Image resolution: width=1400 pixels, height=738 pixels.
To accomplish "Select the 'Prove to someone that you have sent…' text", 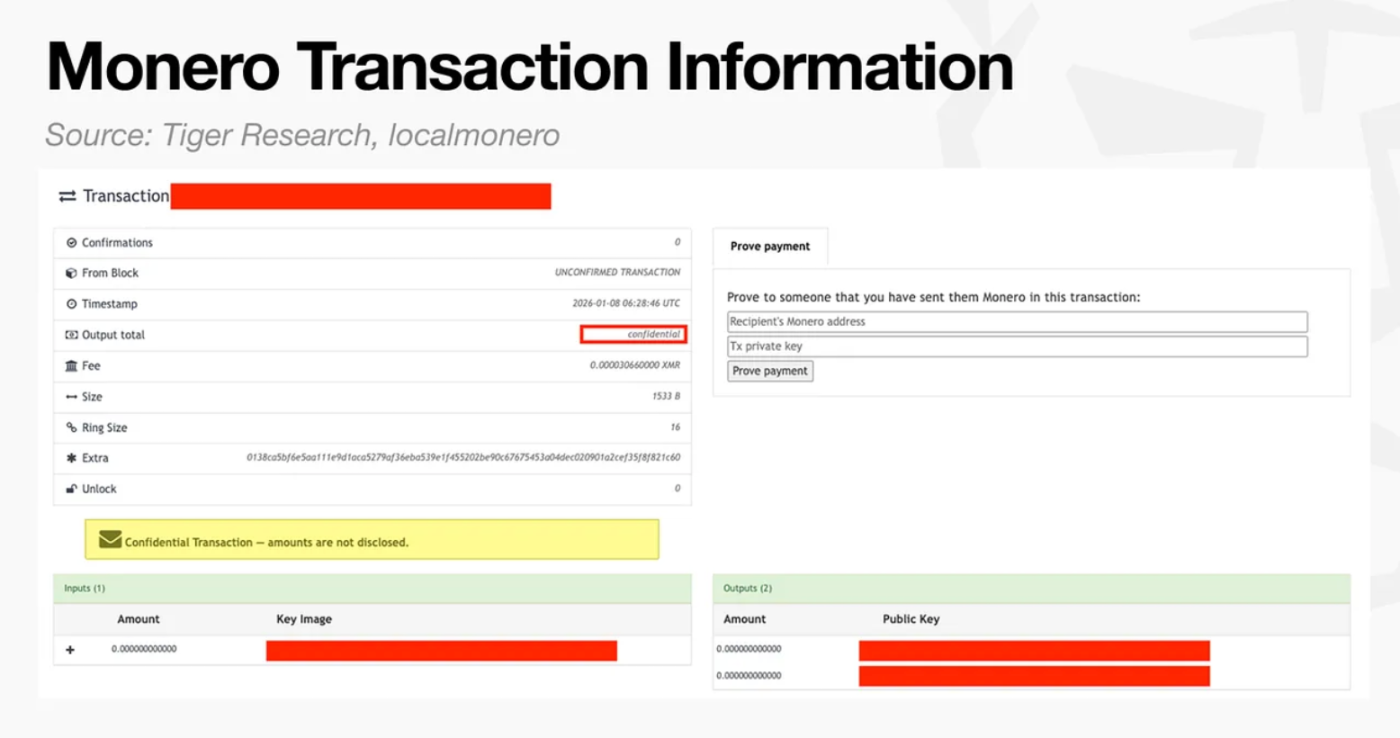I will pyautogui.click(x=934, y=298).
